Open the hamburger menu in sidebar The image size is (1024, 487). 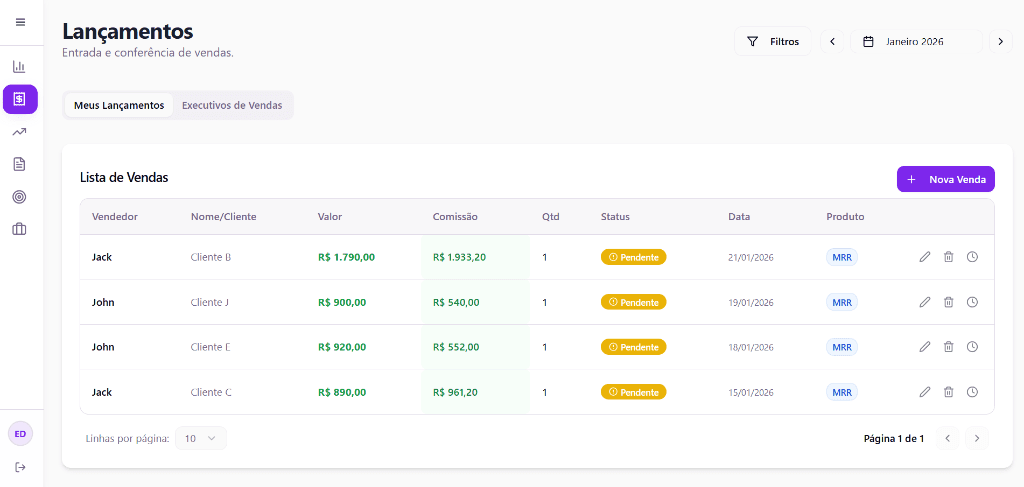20,22
